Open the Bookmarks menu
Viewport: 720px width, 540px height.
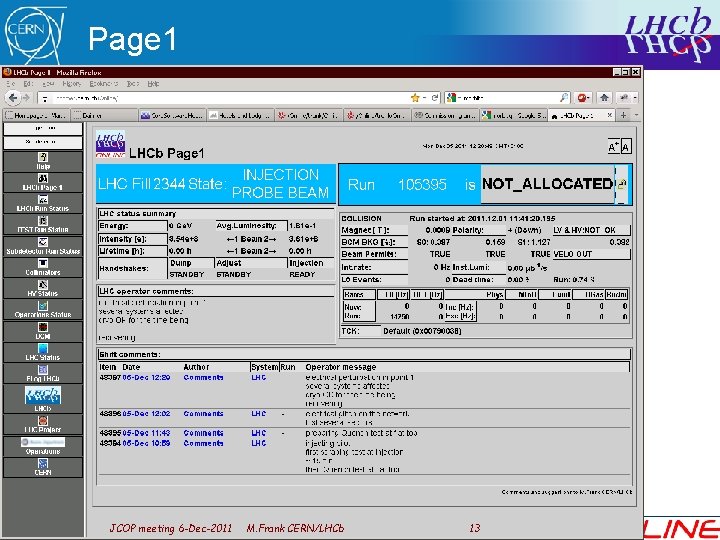(x=104, y=84)
